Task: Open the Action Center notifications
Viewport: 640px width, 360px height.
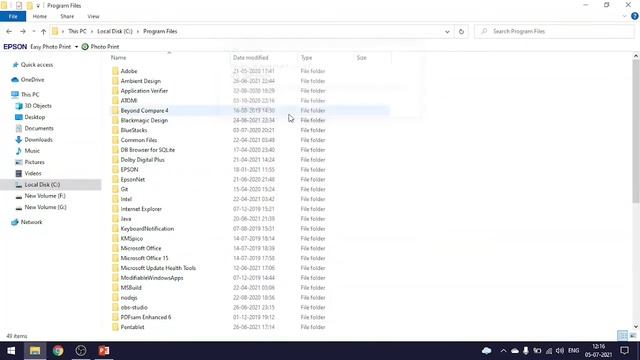Action: pos(624,351)
